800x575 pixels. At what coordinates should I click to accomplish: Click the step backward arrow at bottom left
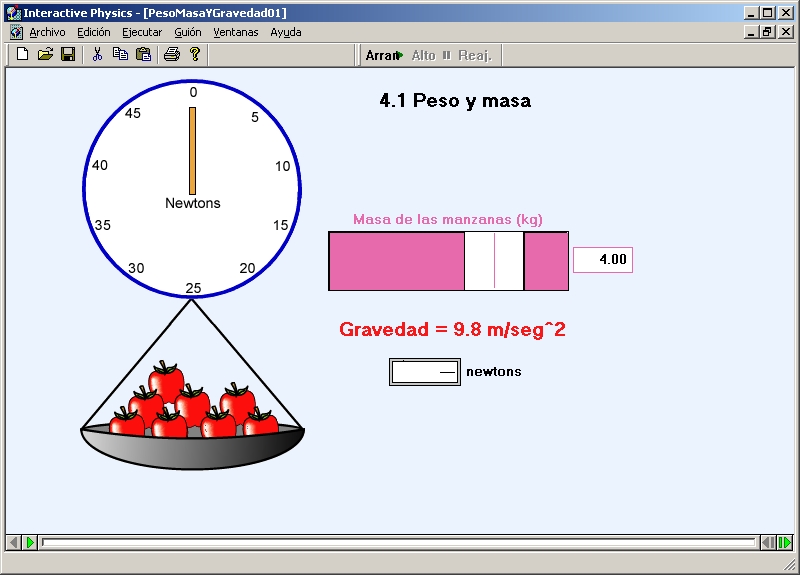tap(14, 542)
